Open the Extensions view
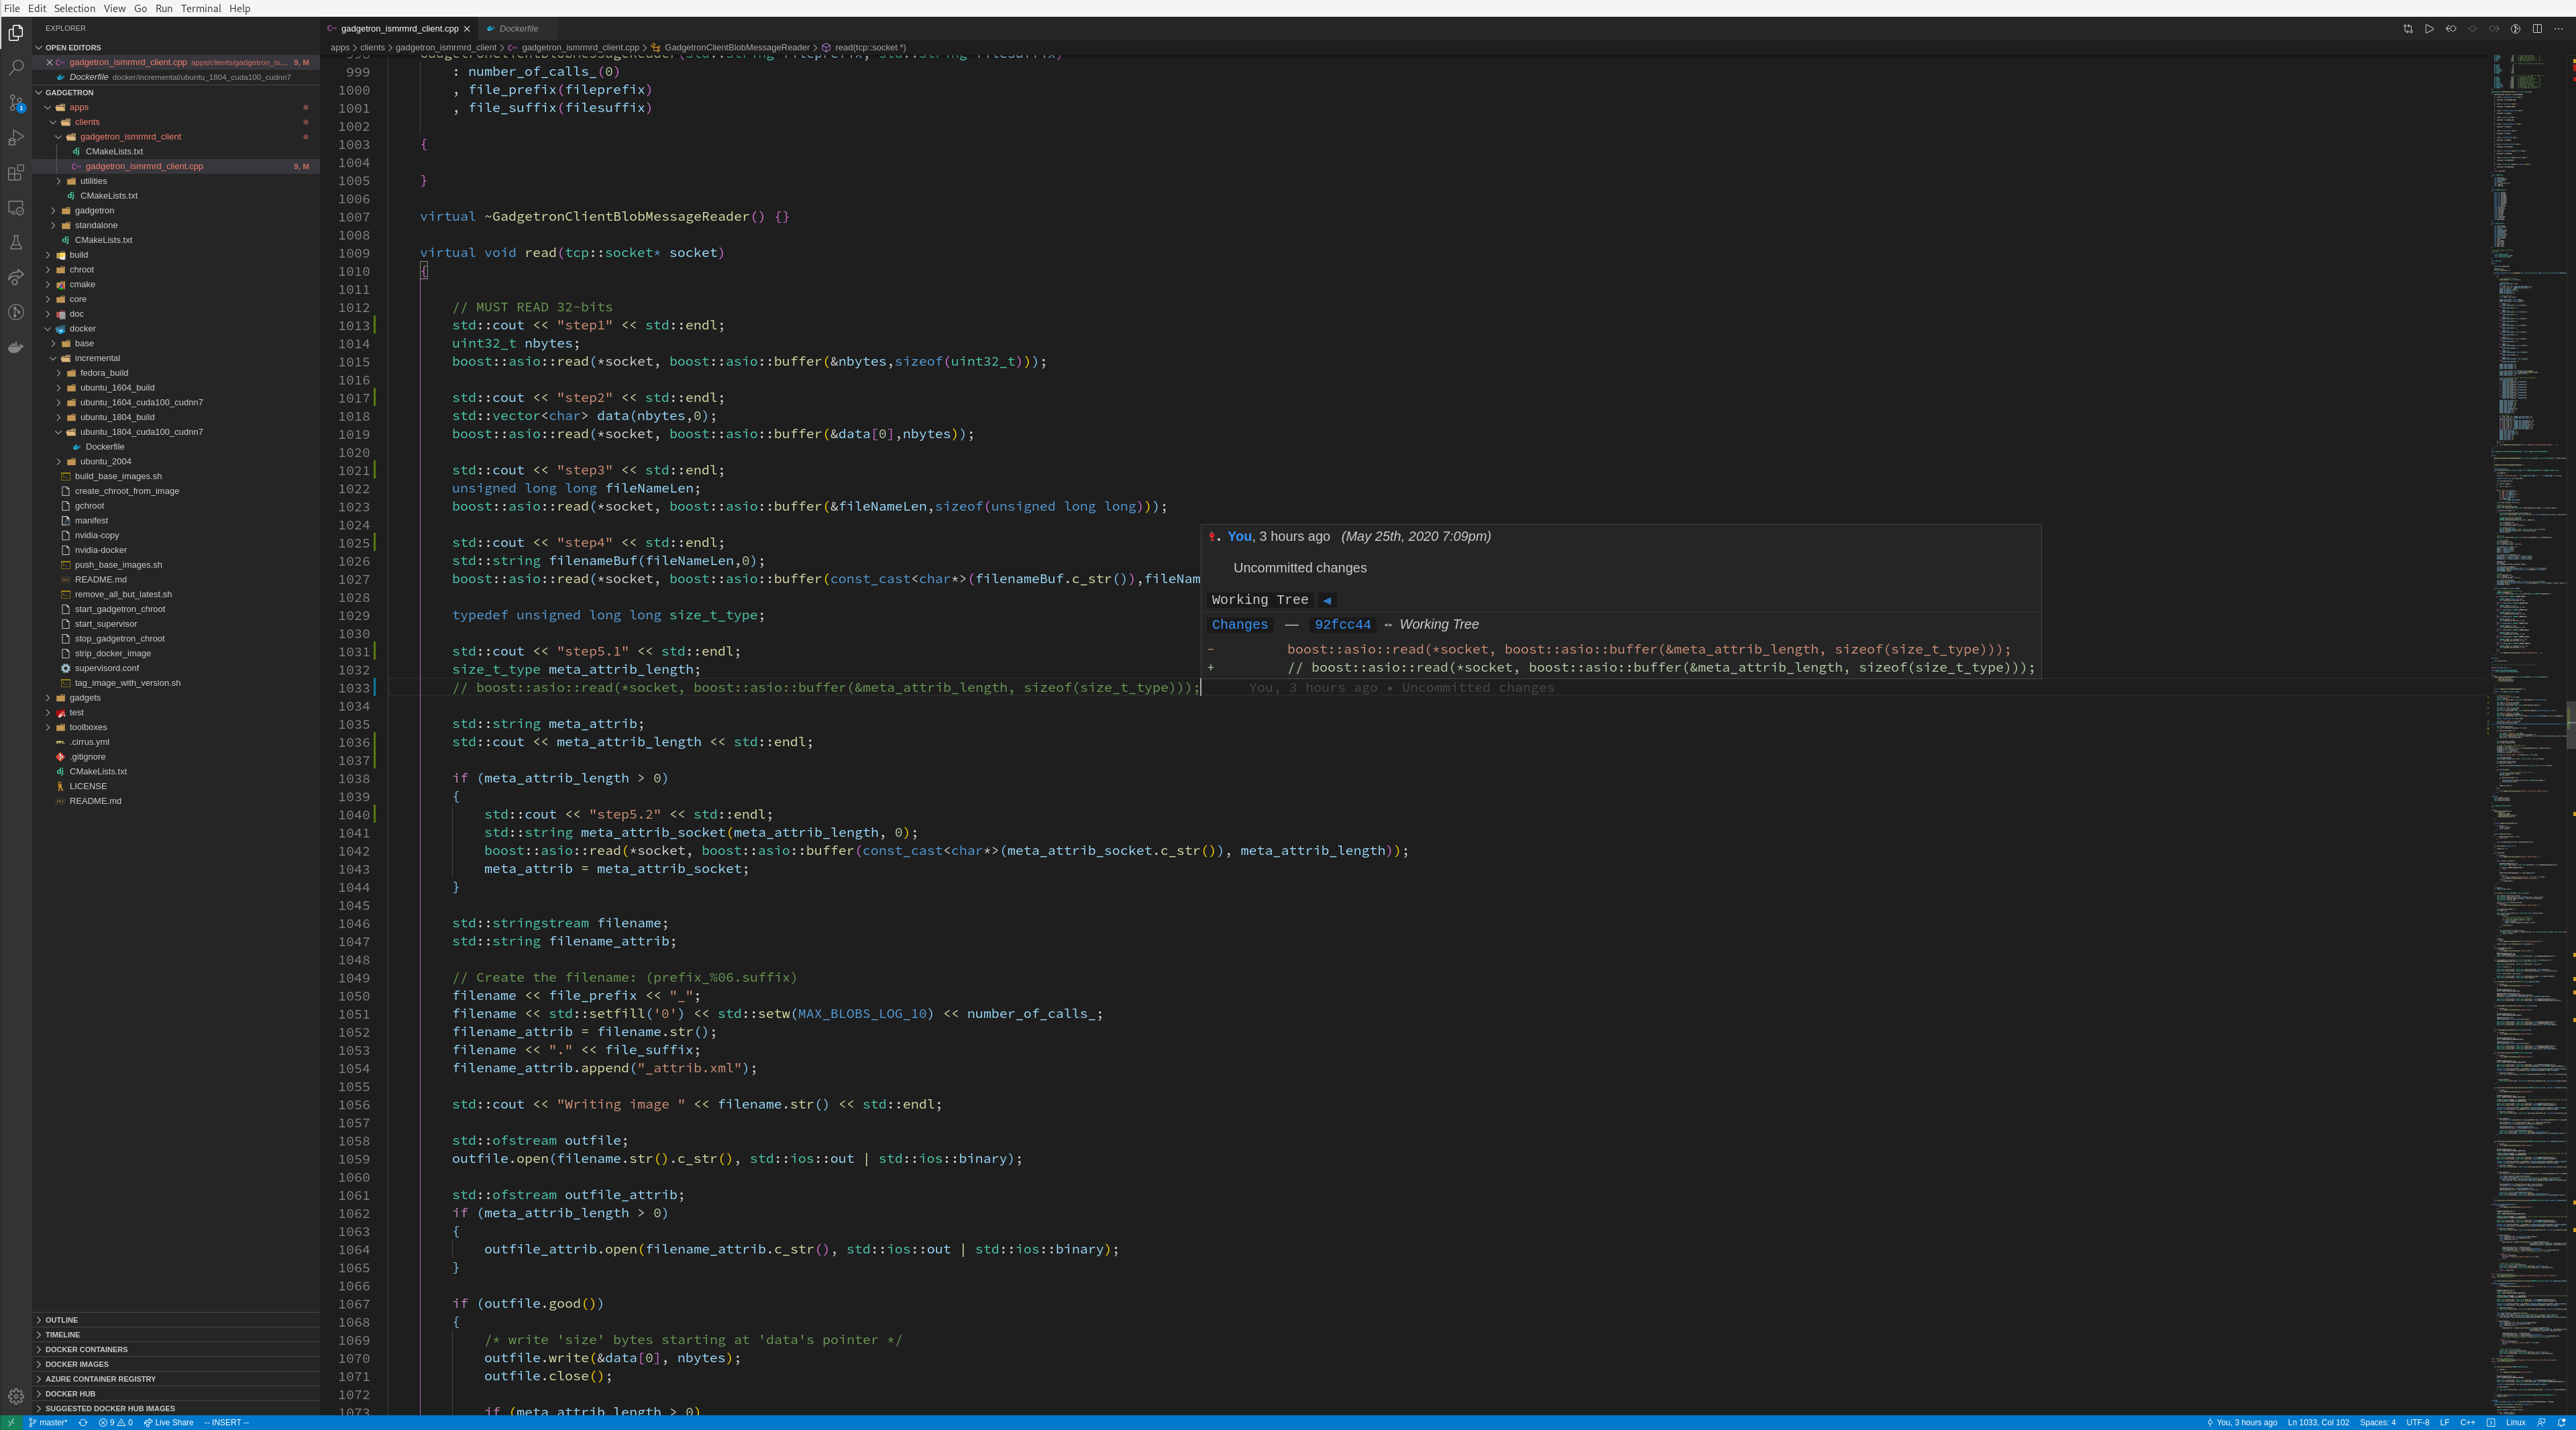 coord(16,173)
